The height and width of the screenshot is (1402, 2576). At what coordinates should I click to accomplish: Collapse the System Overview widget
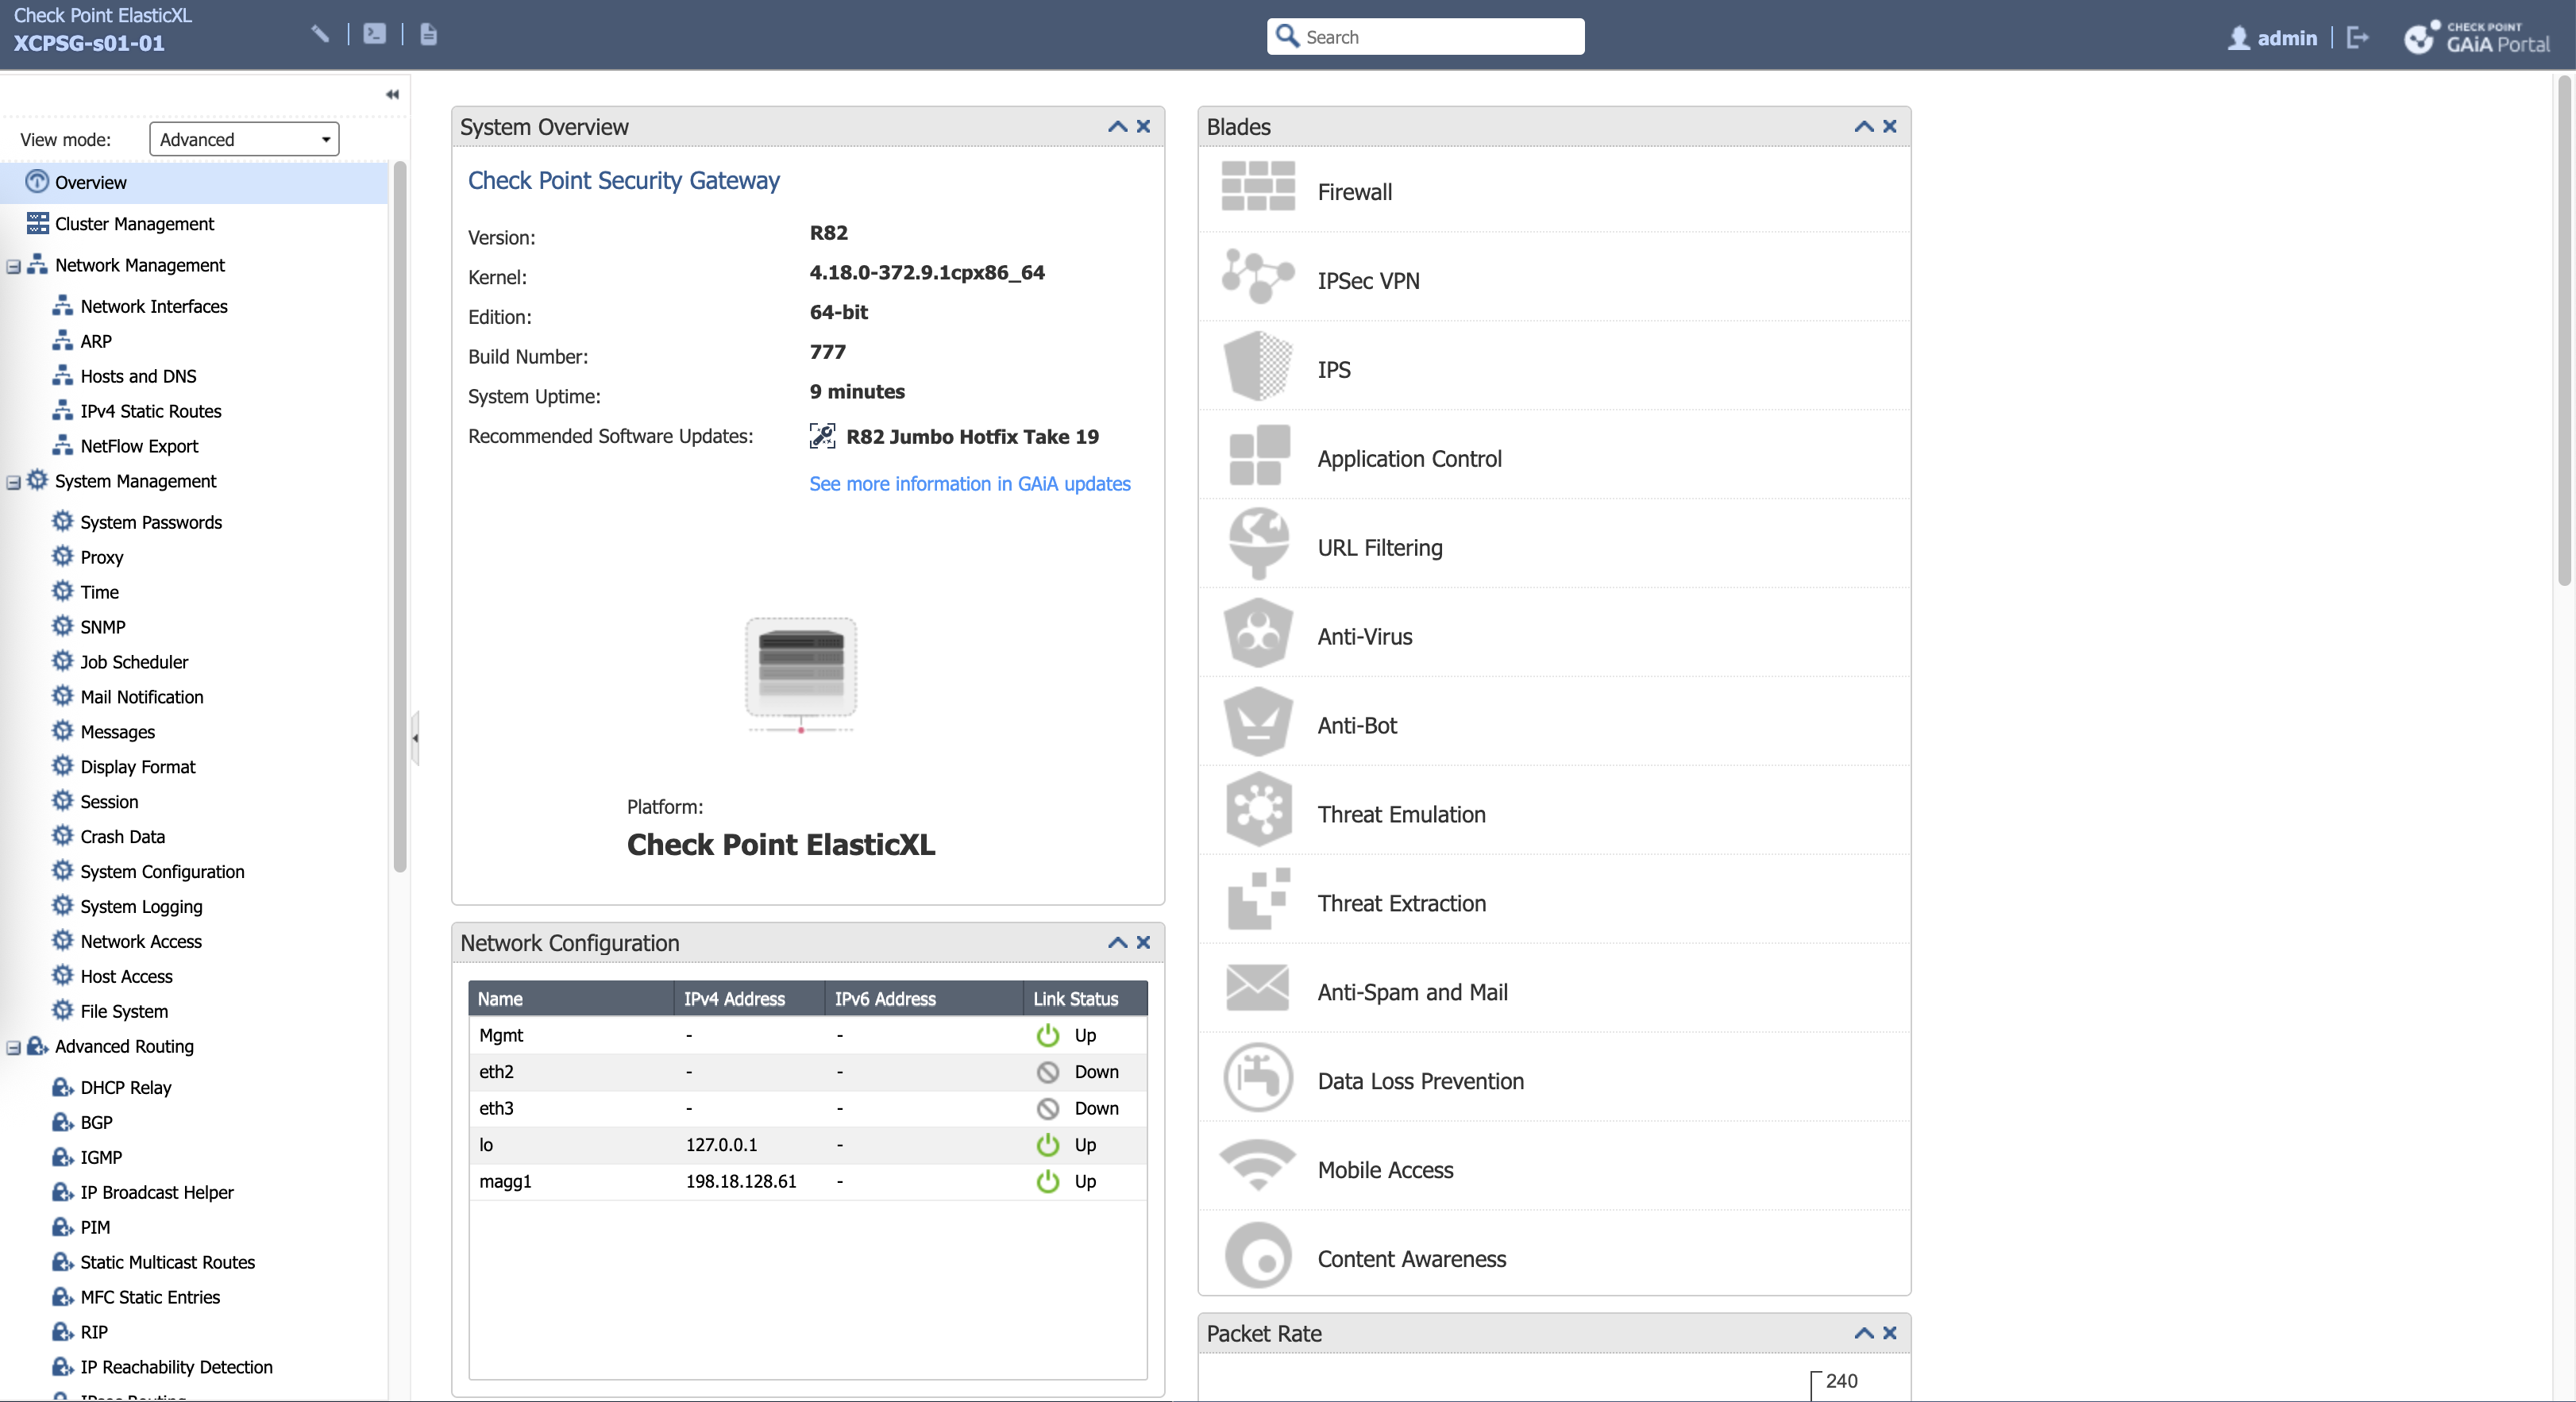pos(1117,127)
